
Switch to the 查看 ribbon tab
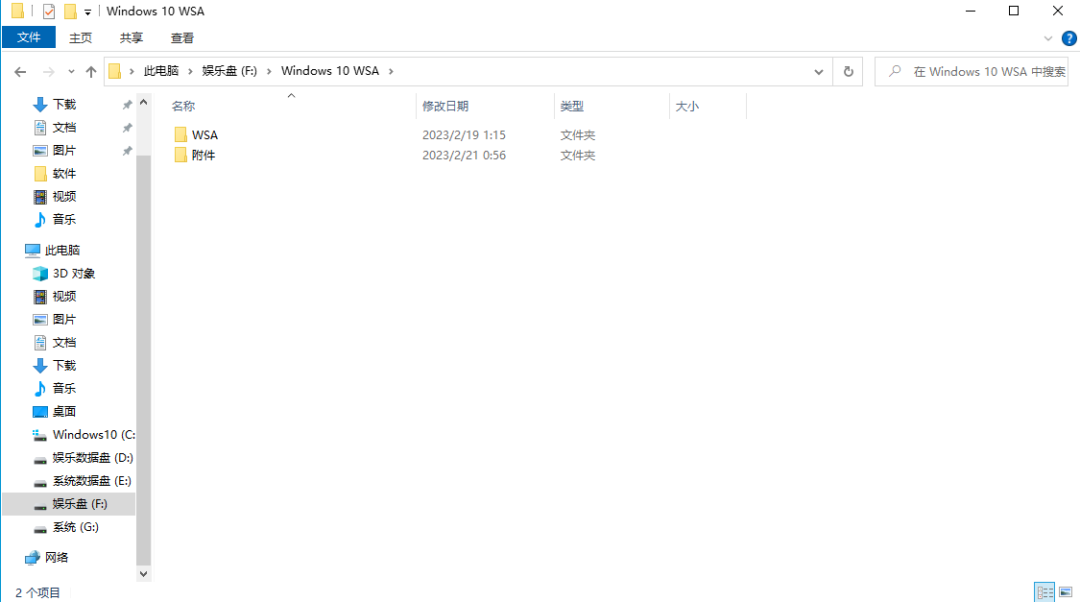tap(182, 38)
